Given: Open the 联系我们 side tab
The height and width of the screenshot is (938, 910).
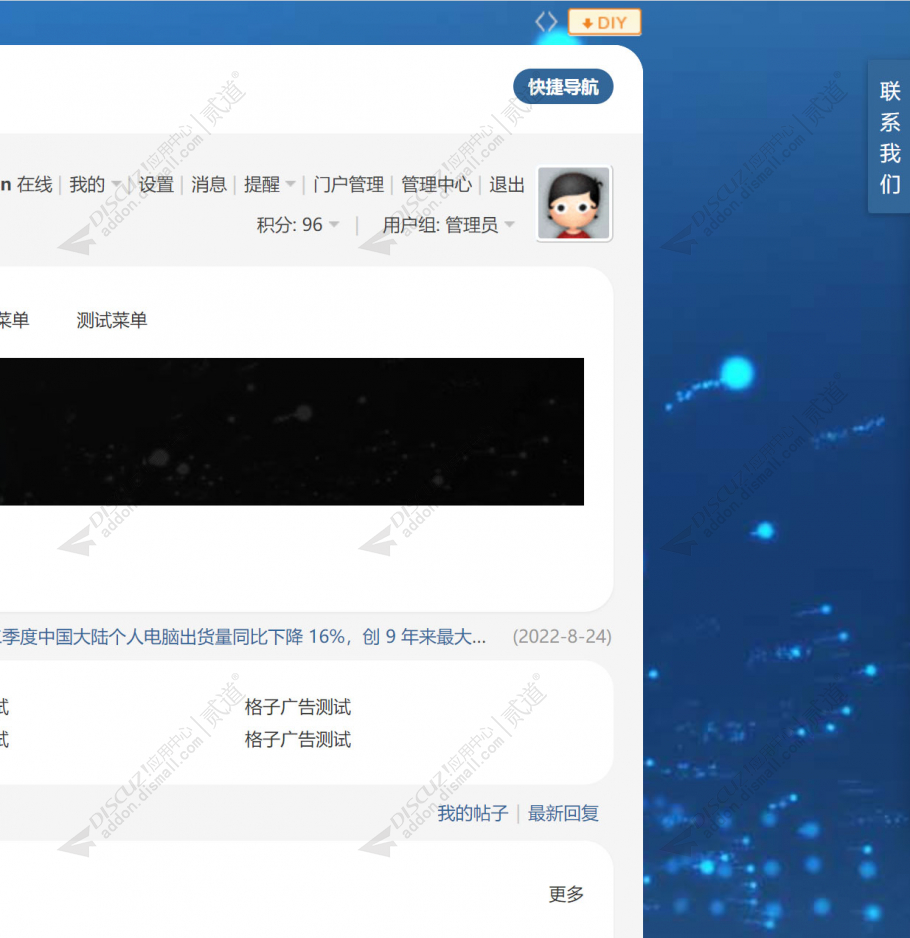Looking at the screenshot, I should coord(890,138).
